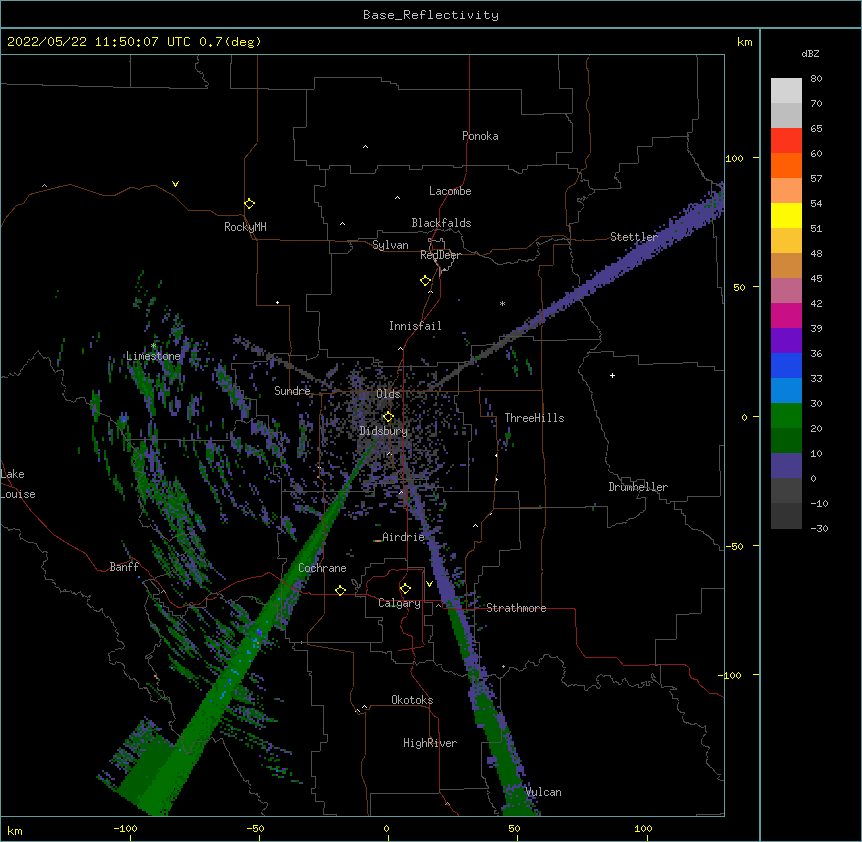Click the Sylvan label on the map
Screen dimensions: 862x842
click(x=390, y=245)
